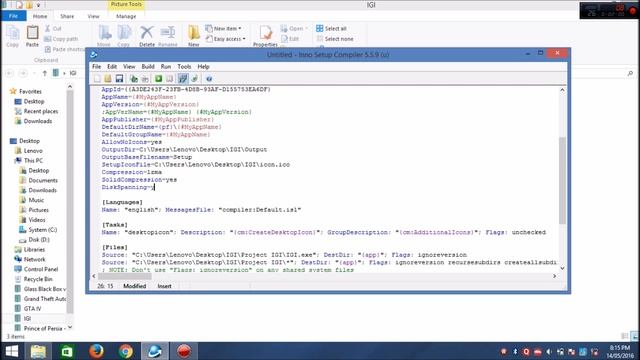Select This PC in navigation pane
The height and width of the screenshot is (360, 640).
point(28,160)
